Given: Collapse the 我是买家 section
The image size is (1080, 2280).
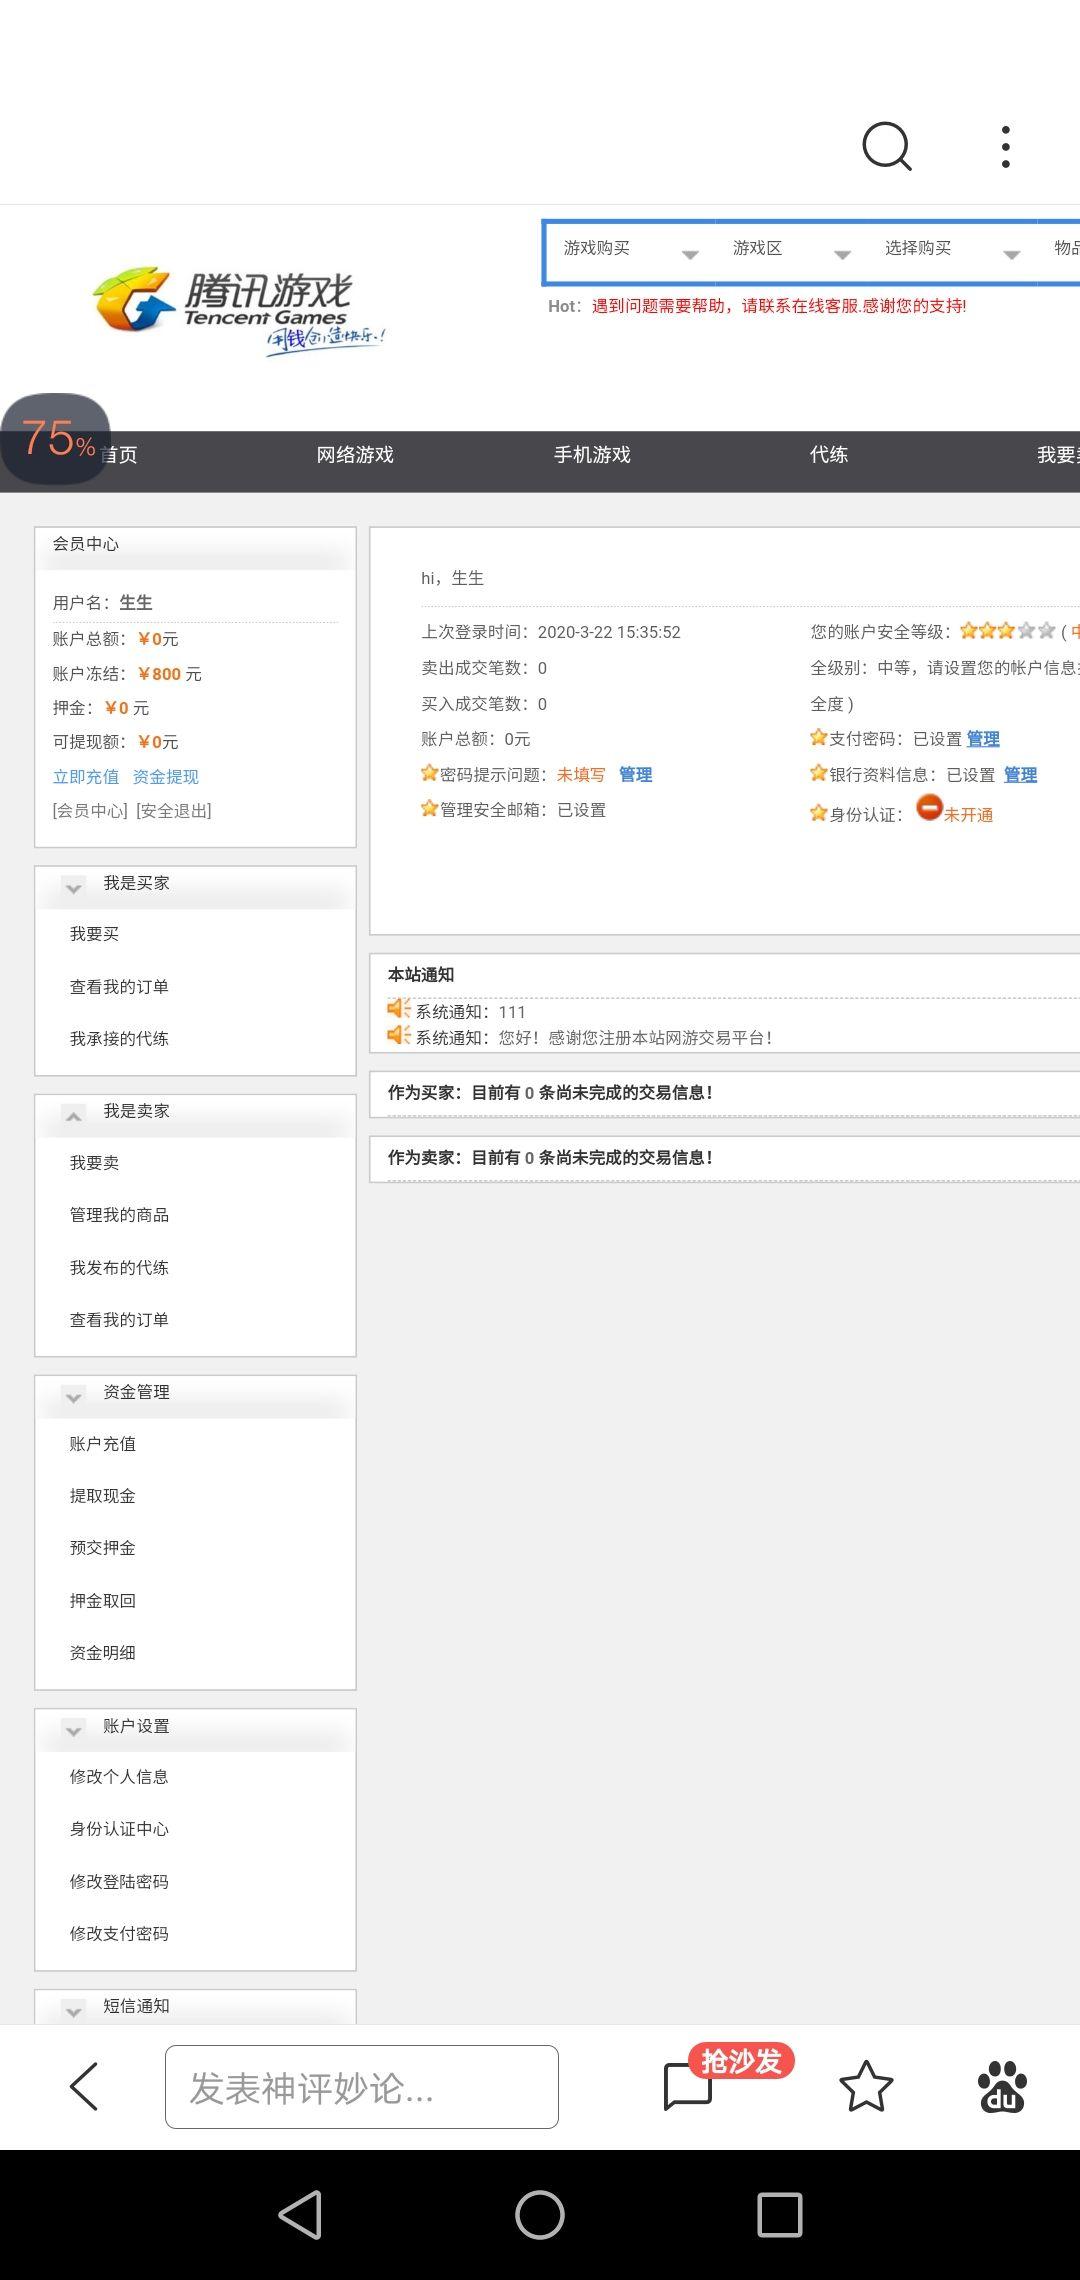Looking at the screenshot, I should 74,886.
